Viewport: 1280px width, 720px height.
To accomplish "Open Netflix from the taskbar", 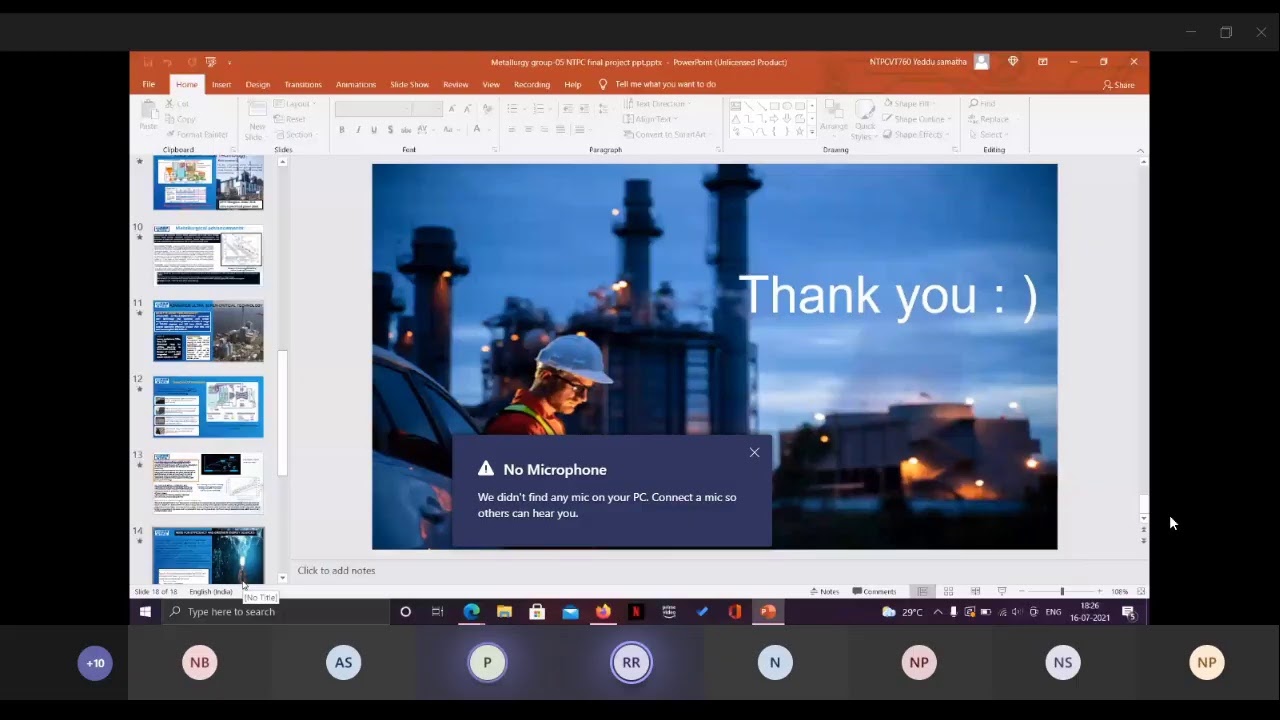I will point(636,612).
